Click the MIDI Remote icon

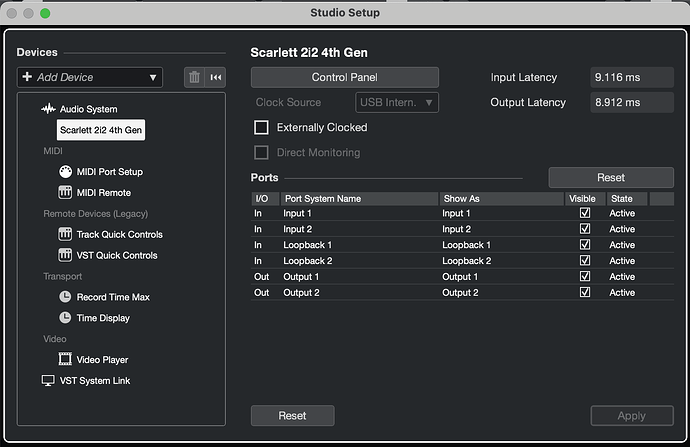click(65, 192)
